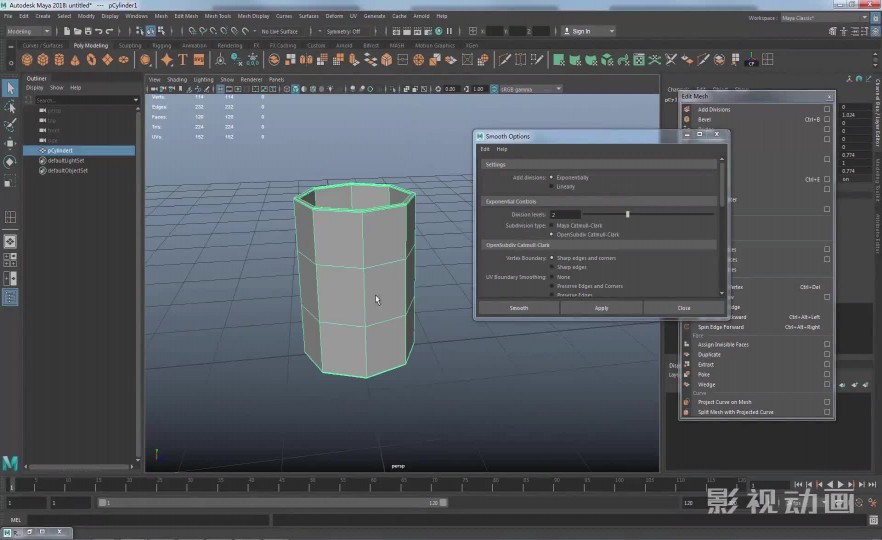Viewport: 882px width, 540px height.
Task: Click the Redo arrow icon
Action: pos(109,31)
